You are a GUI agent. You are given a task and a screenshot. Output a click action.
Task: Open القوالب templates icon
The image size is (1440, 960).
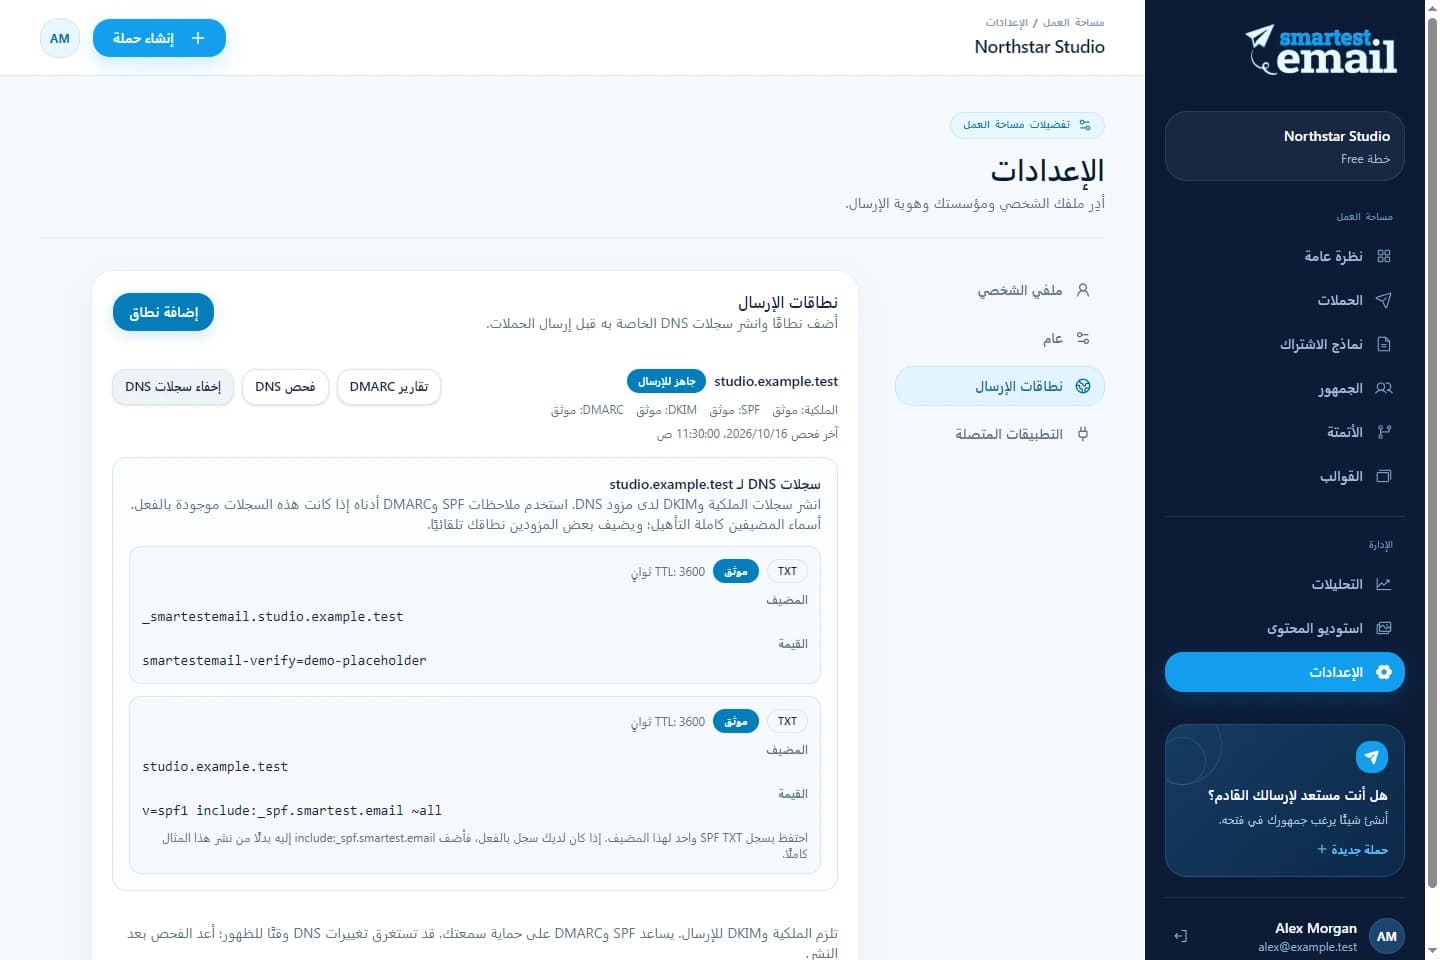1384,476
